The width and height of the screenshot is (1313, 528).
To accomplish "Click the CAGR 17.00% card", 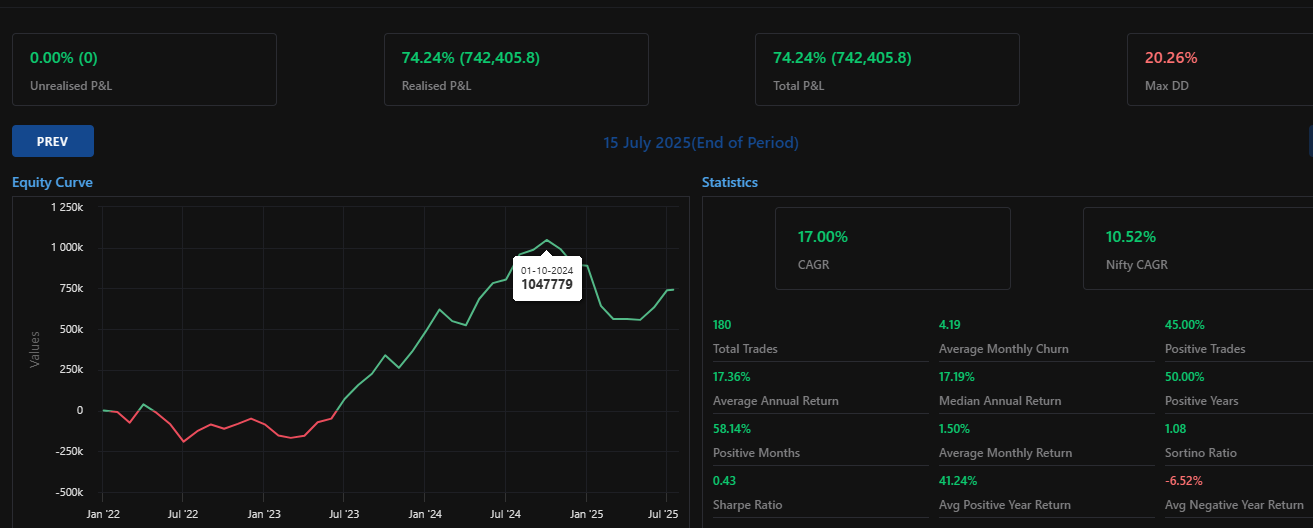I will [893, 248].
